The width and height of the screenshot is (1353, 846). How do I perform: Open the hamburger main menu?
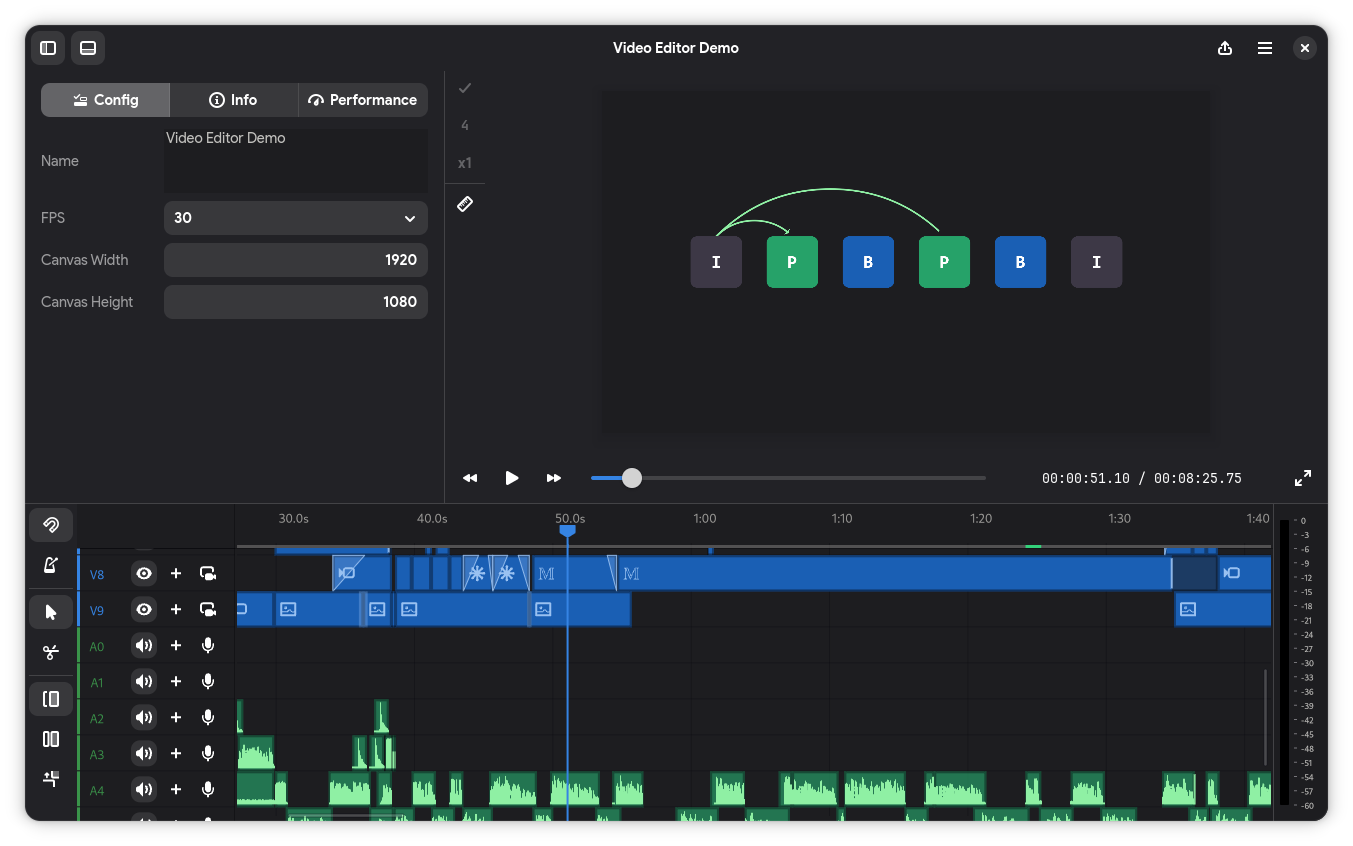[x=1265, y=48]
